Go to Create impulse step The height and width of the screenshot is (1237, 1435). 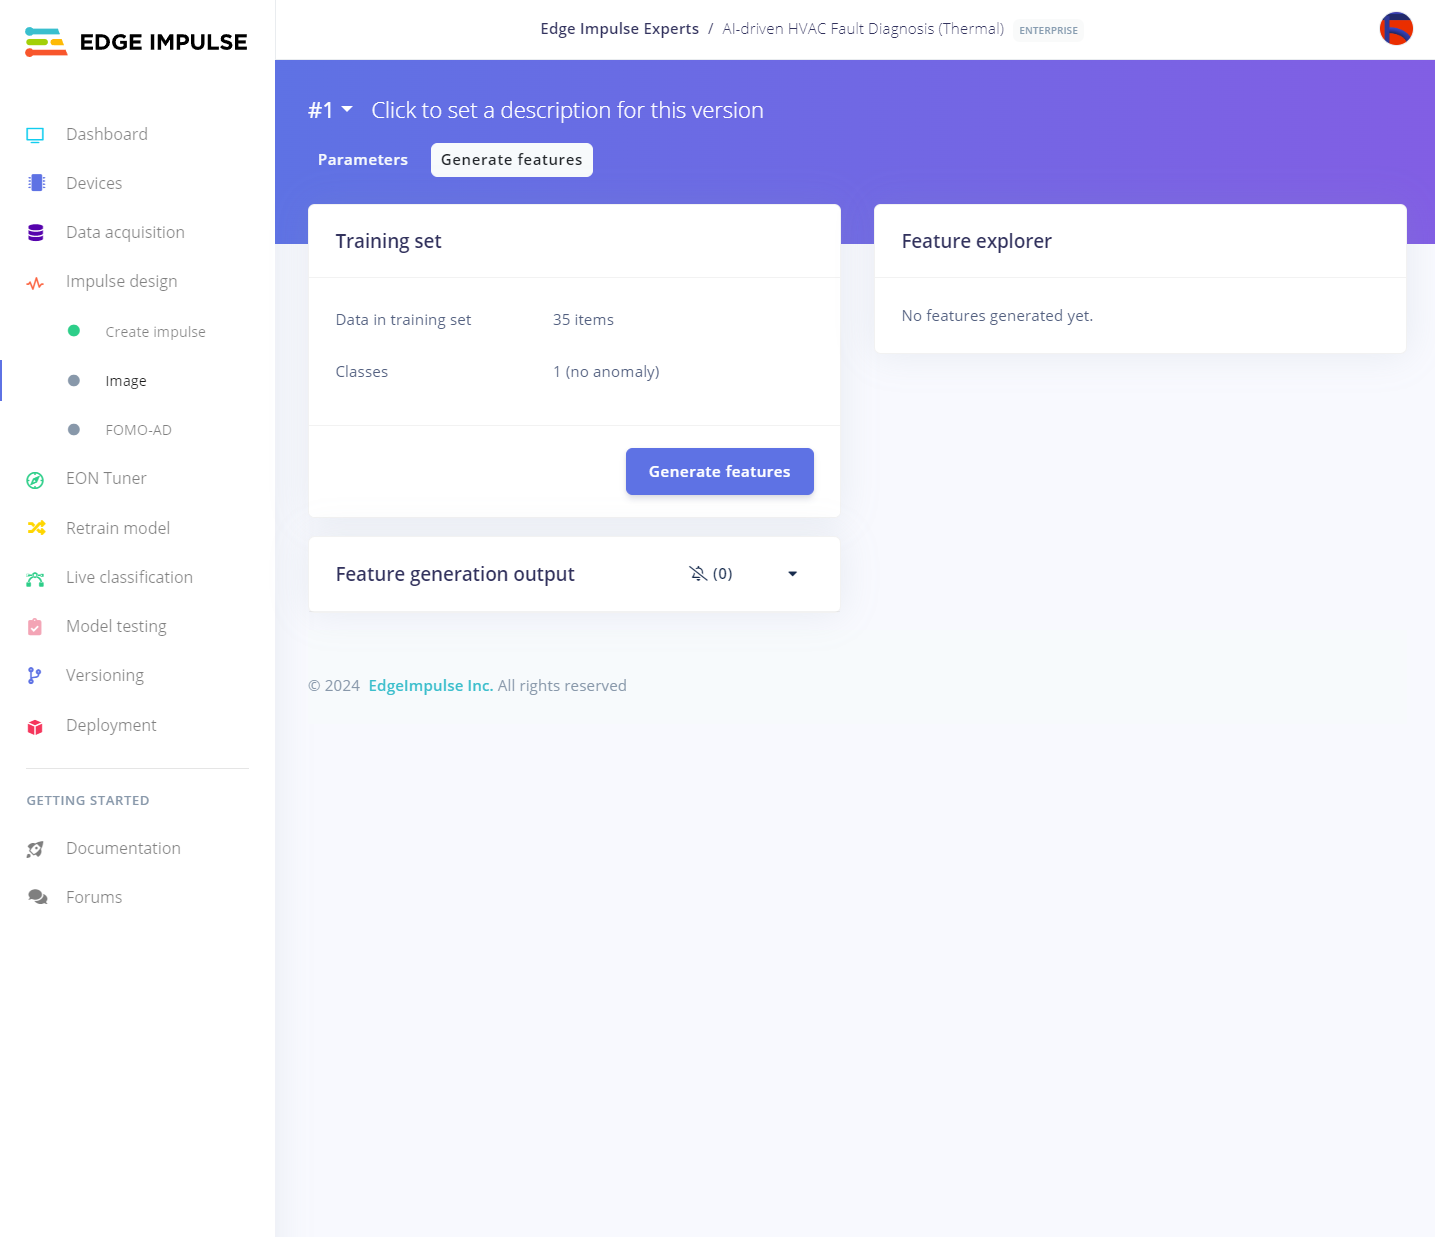155,332
